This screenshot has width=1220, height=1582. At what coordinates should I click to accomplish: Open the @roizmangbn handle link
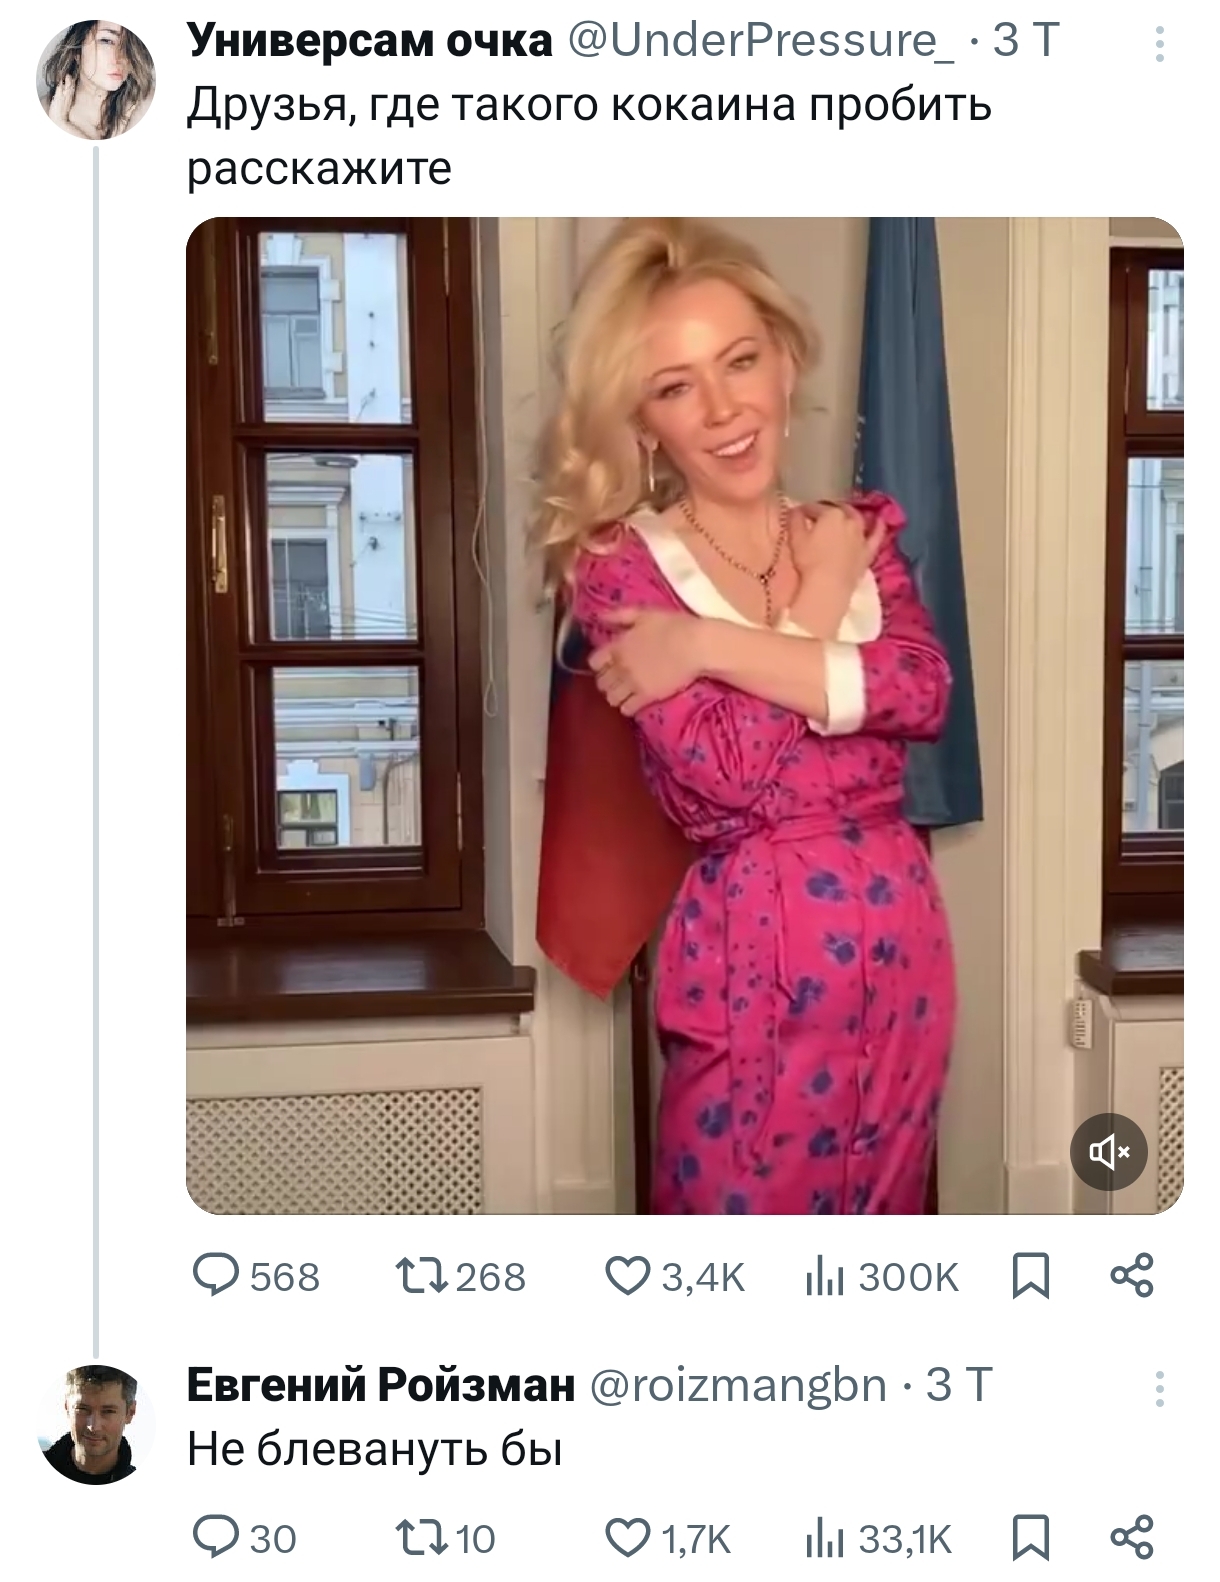739,1386
